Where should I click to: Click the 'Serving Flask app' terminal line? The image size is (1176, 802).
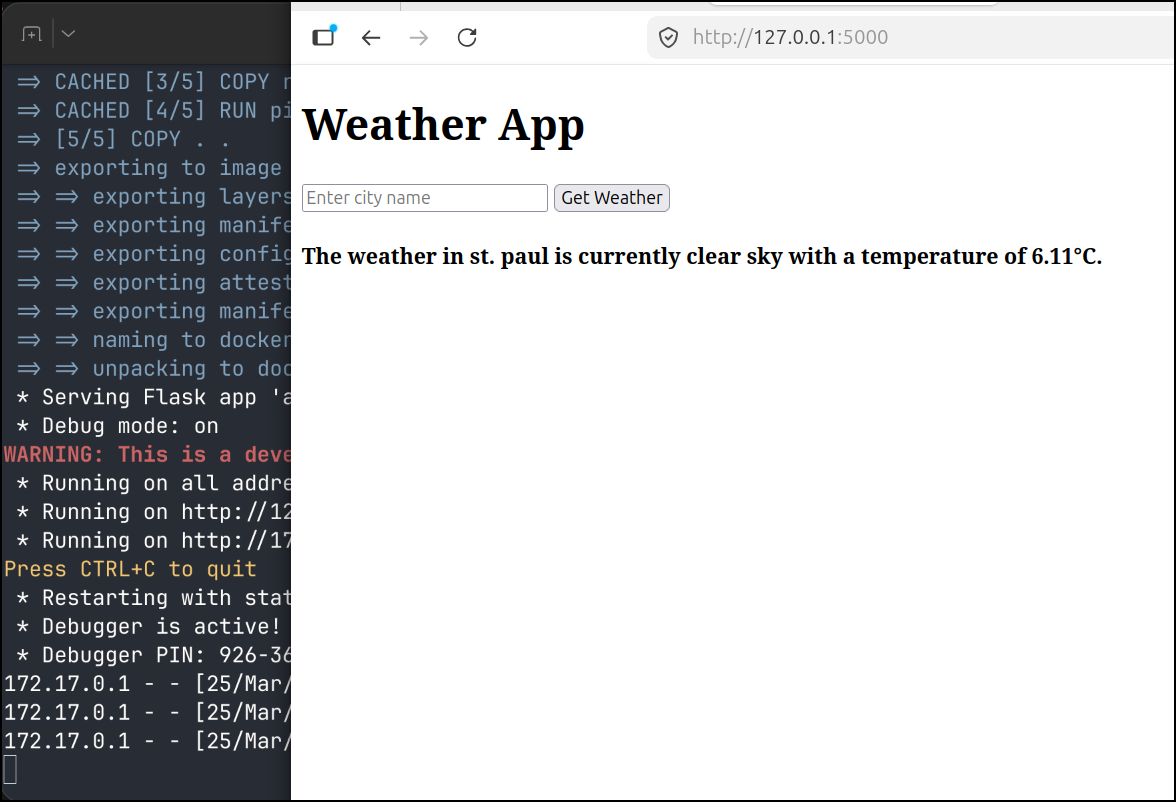pos(150,397)
